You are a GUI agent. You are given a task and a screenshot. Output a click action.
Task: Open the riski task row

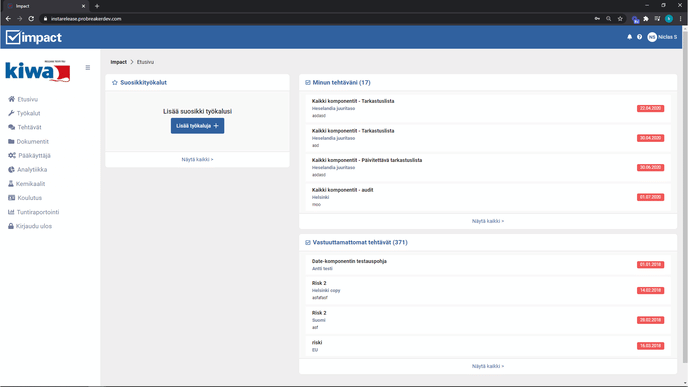tap(488, 346)
